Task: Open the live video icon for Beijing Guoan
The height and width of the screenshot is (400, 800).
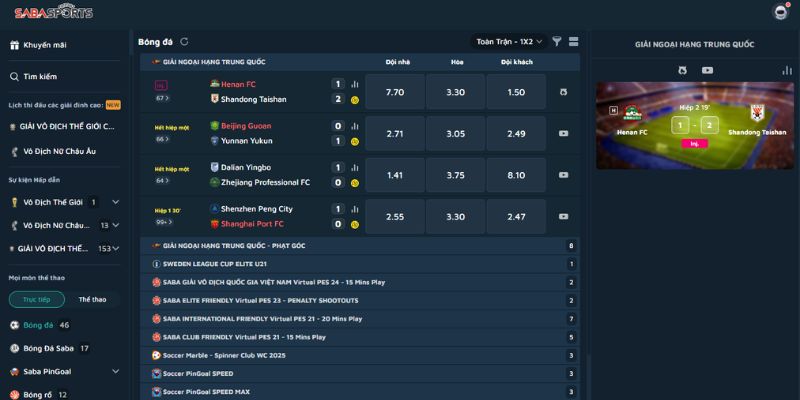Action: point(564,133)
